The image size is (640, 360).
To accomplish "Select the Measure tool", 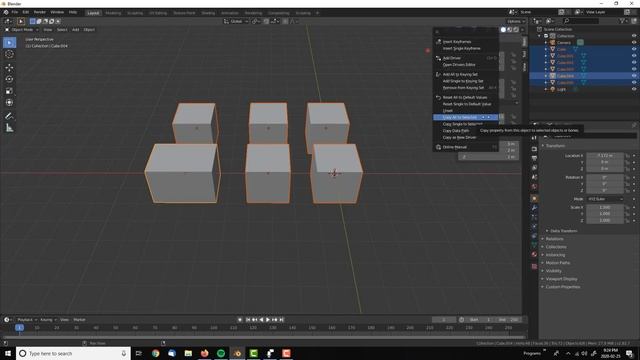I will tap(9, 128).
